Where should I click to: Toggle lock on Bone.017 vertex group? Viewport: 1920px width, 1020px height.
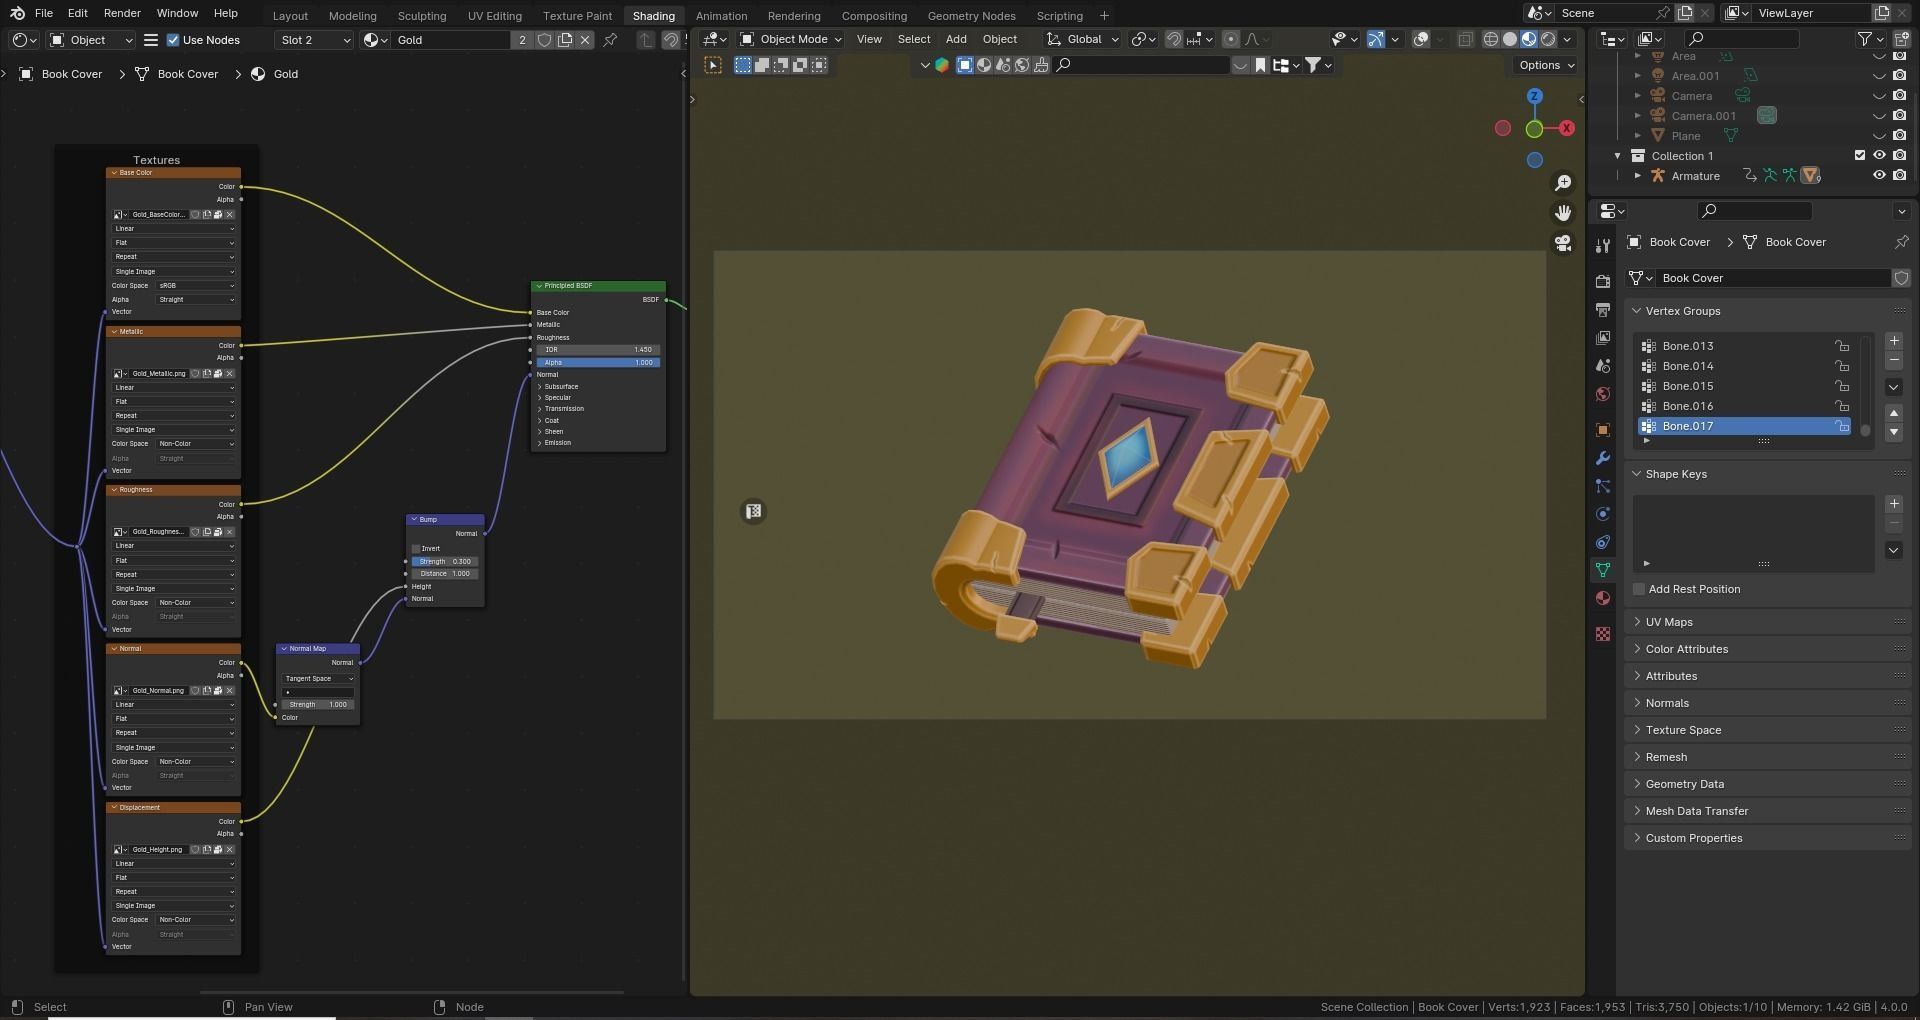click(1841, 426)
